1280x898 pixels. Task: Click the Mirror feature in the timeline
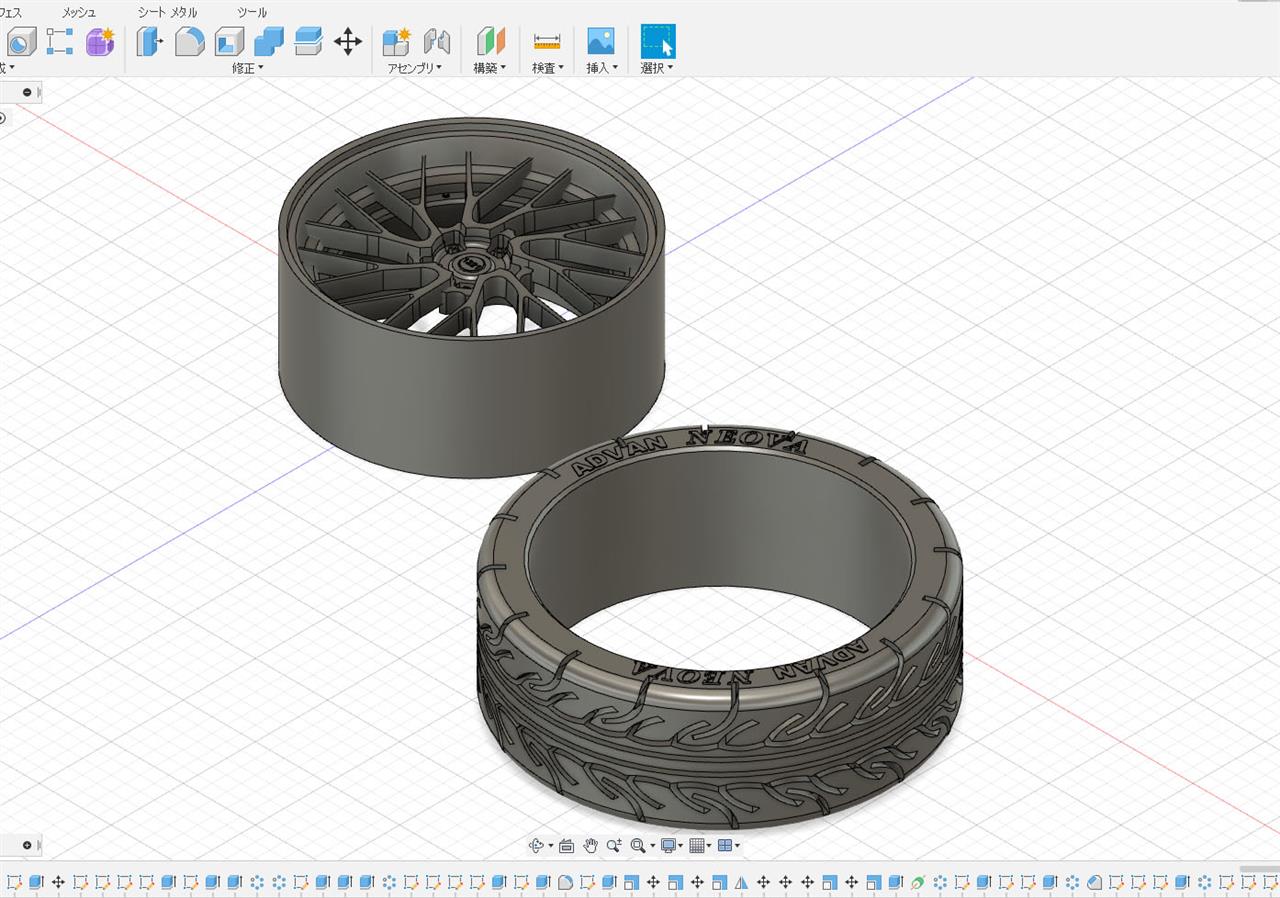pos(741,883)
